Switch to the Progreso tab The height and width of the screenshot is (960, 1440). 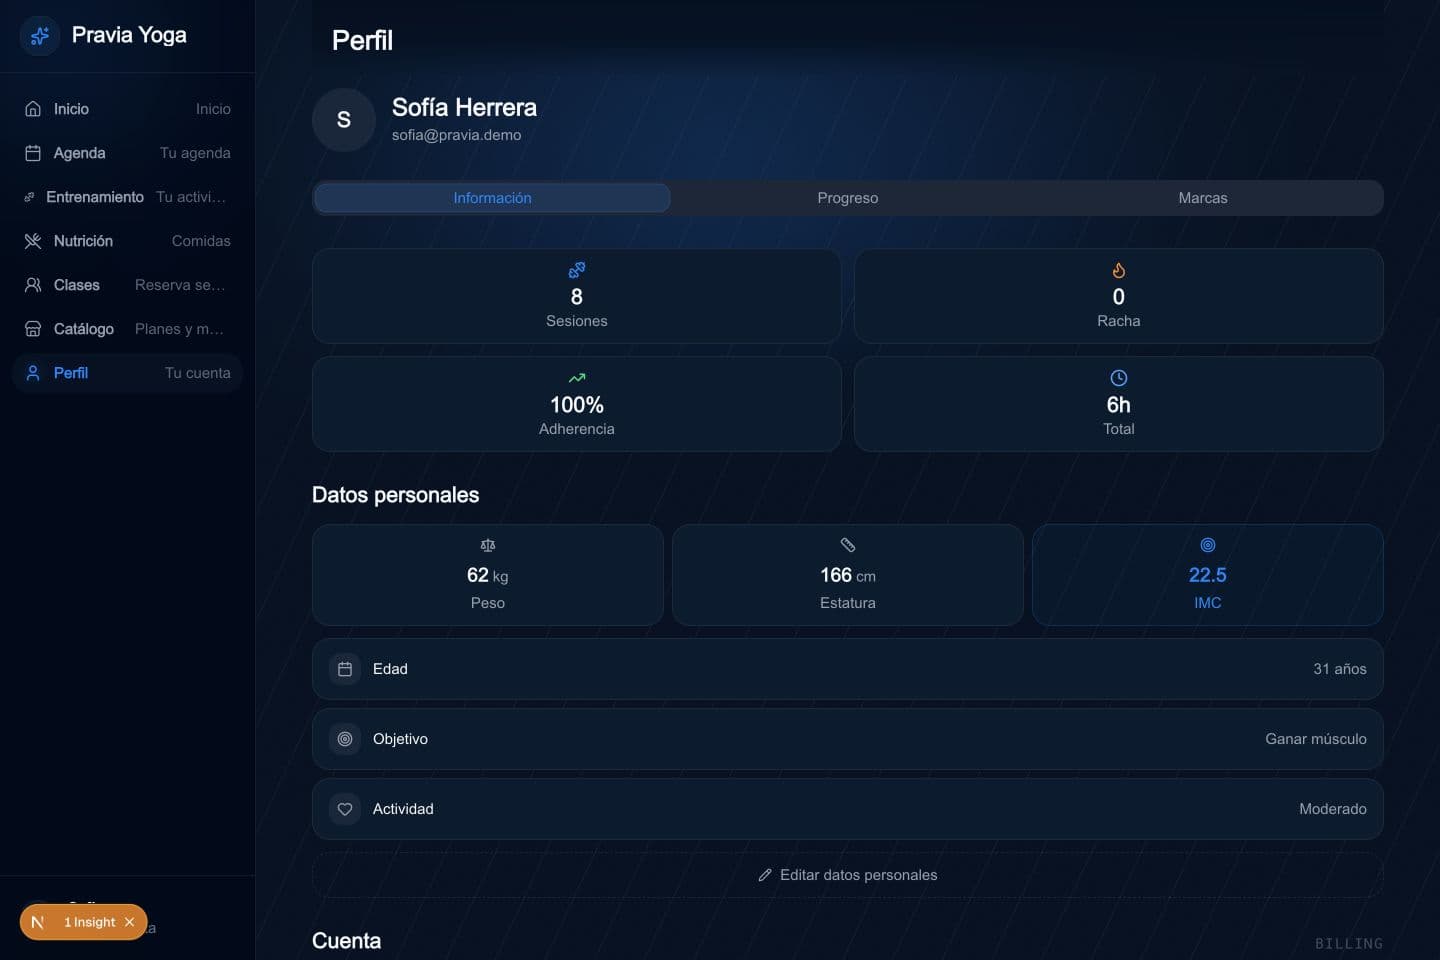848,198
